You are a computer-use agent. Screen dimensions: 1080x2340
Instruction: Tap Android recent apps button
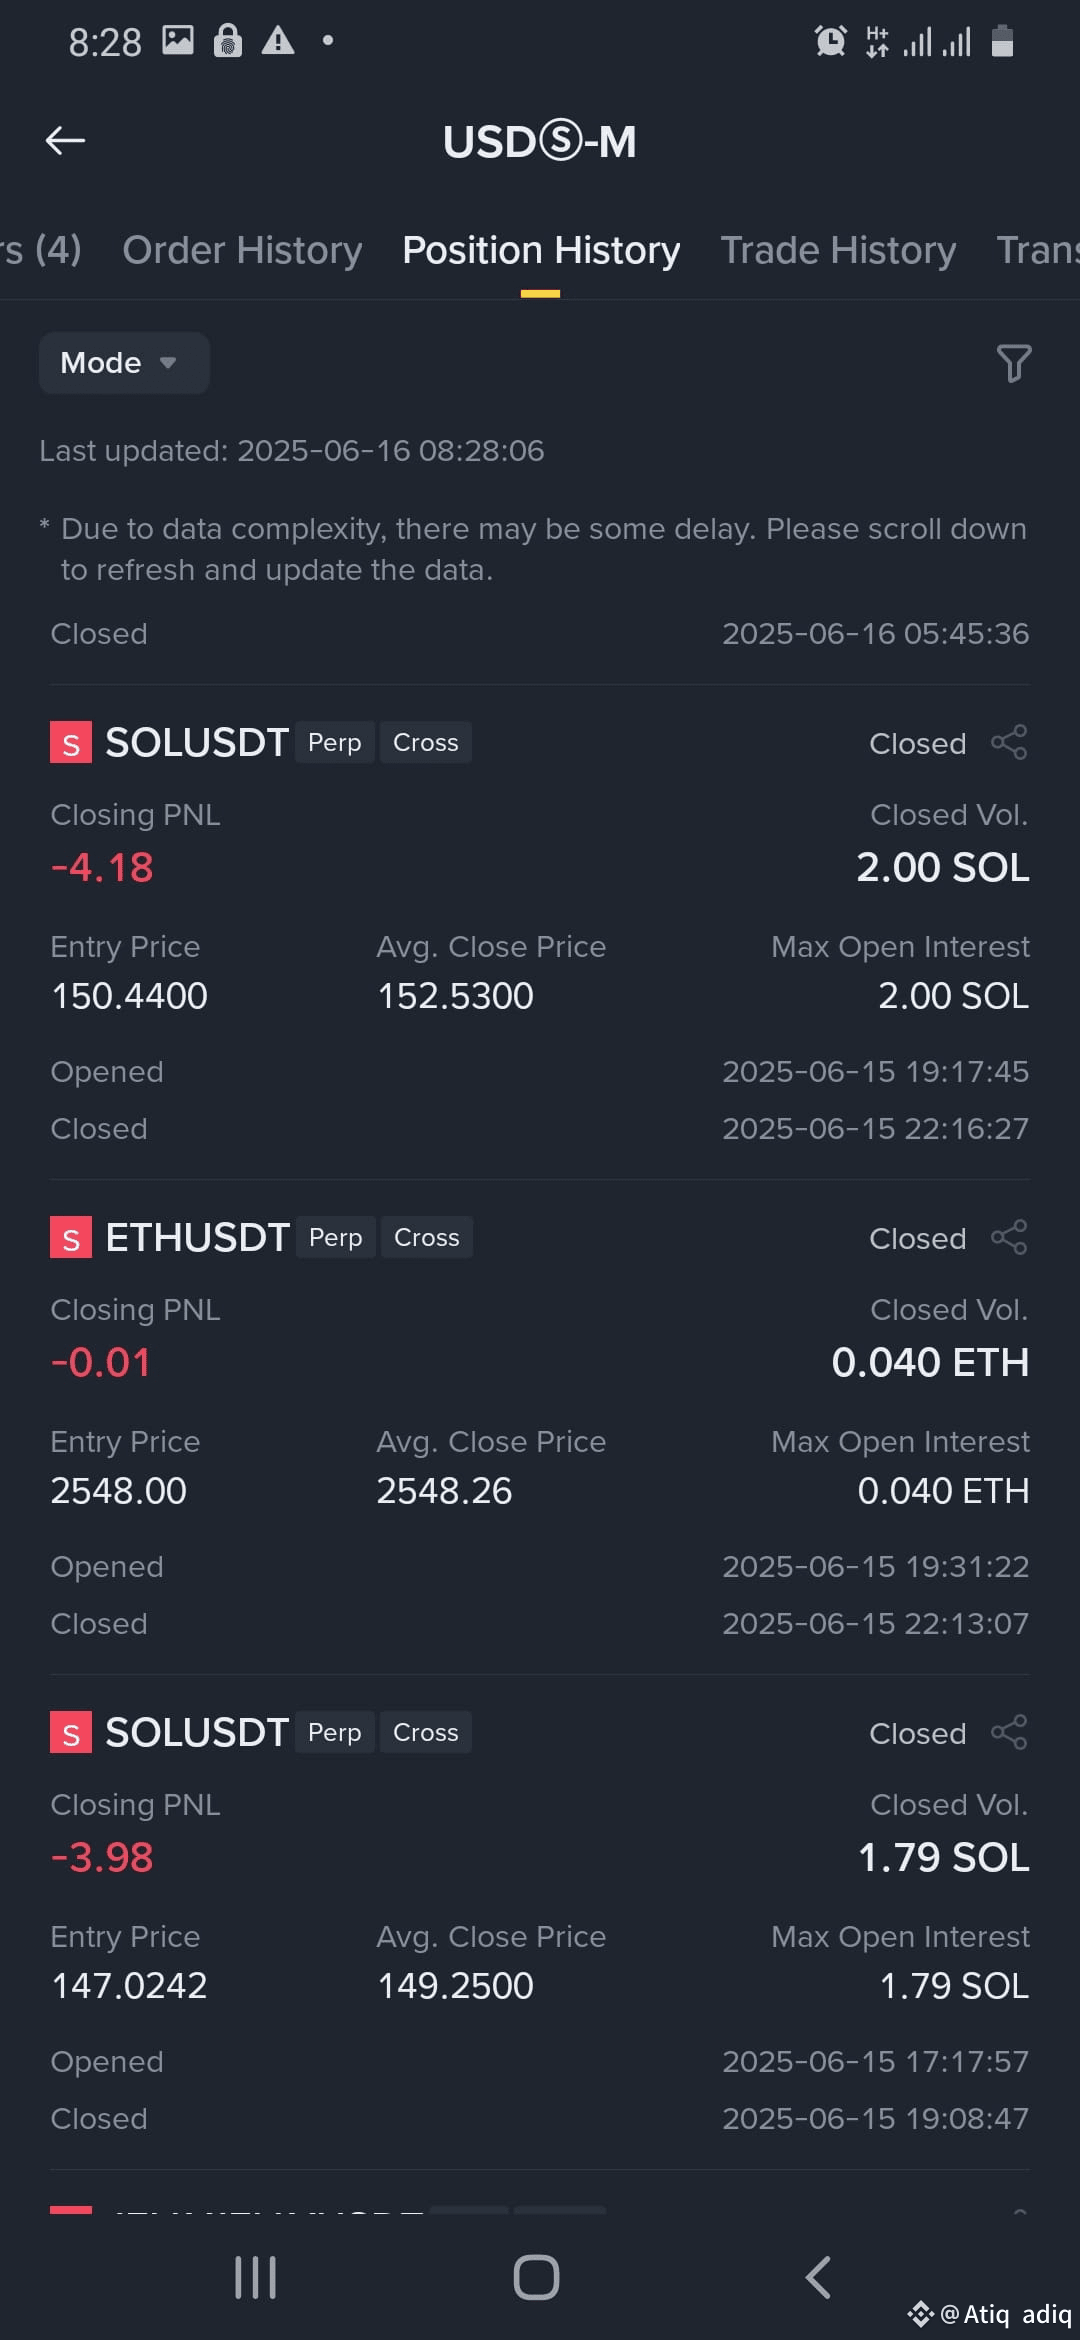click(x=255, y=2278)
